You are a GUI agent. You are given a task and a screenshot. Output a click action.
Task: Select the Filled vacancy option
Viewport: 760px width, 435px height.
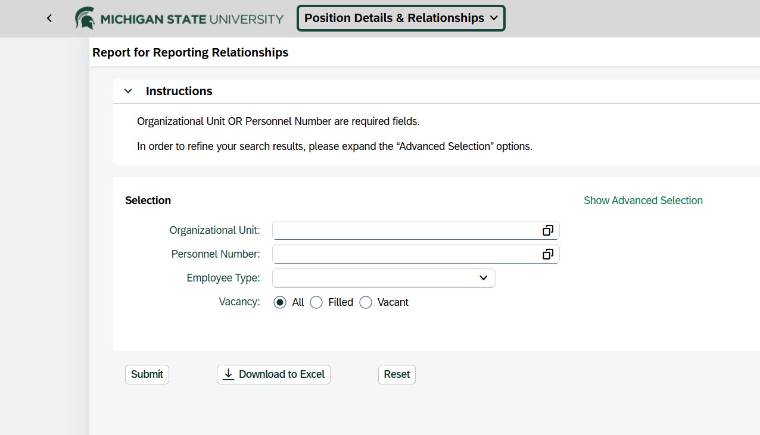pyautogui.click(x=317, y=302)
